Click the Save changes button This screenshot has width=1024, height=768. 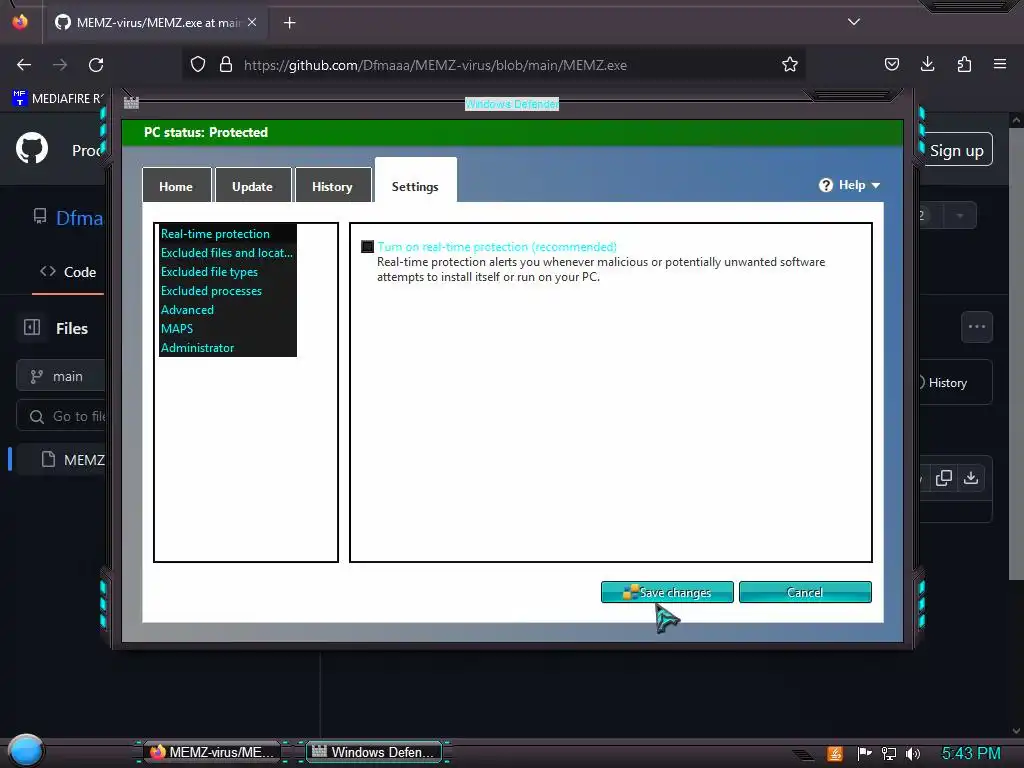pyautogui.click(x=667, y=592)
